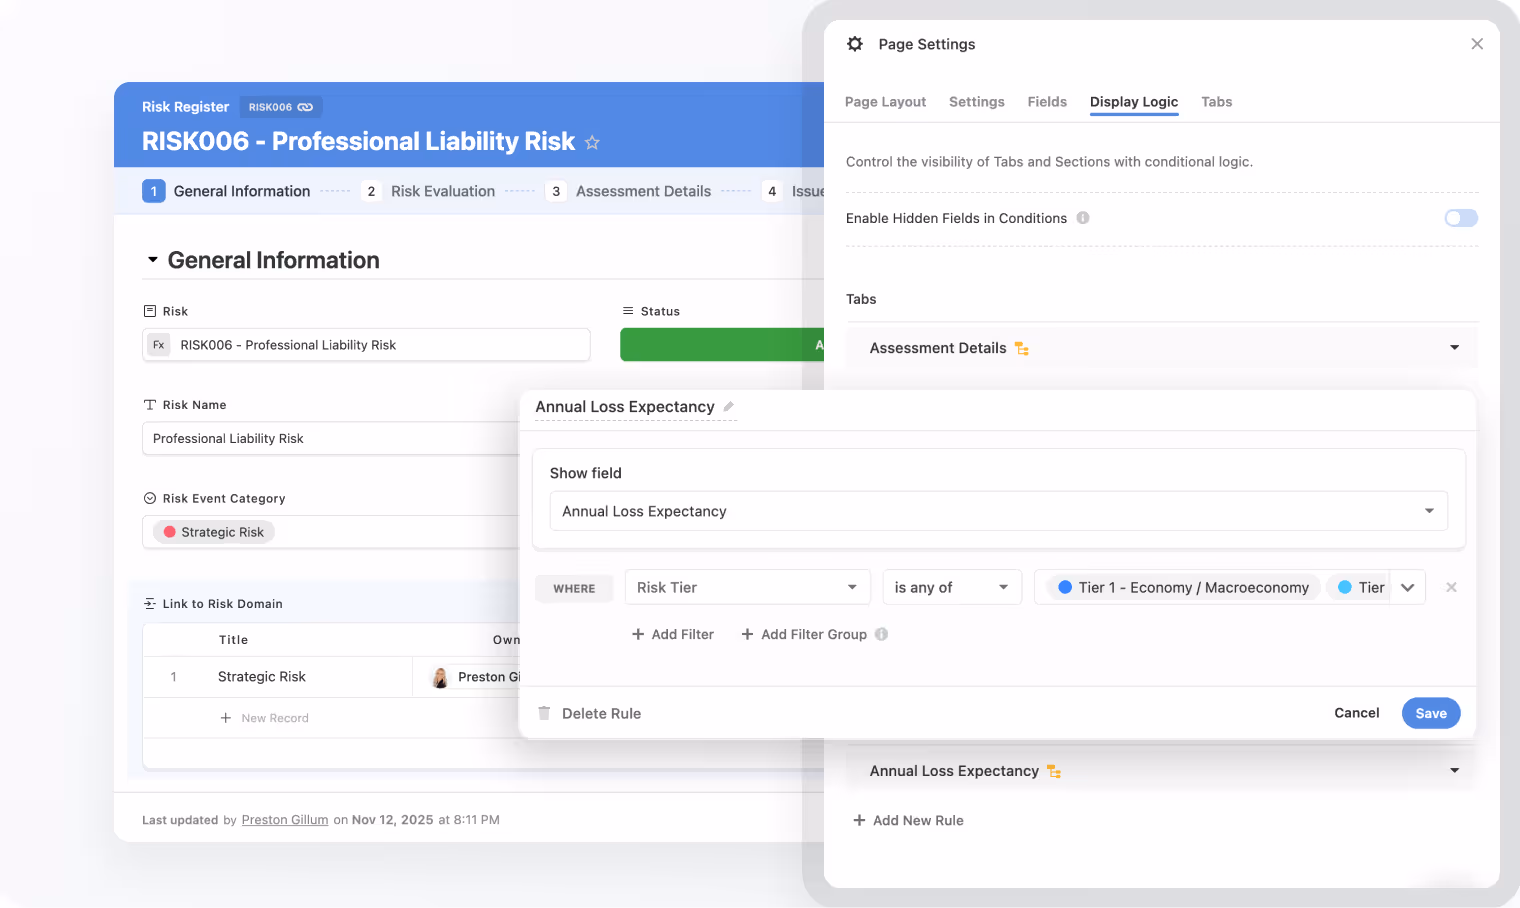This screenshot has width=1520, height=908.
Task: Click the RISK006 link chain icon
Action: pyautogui.click(x=305, y=107)
